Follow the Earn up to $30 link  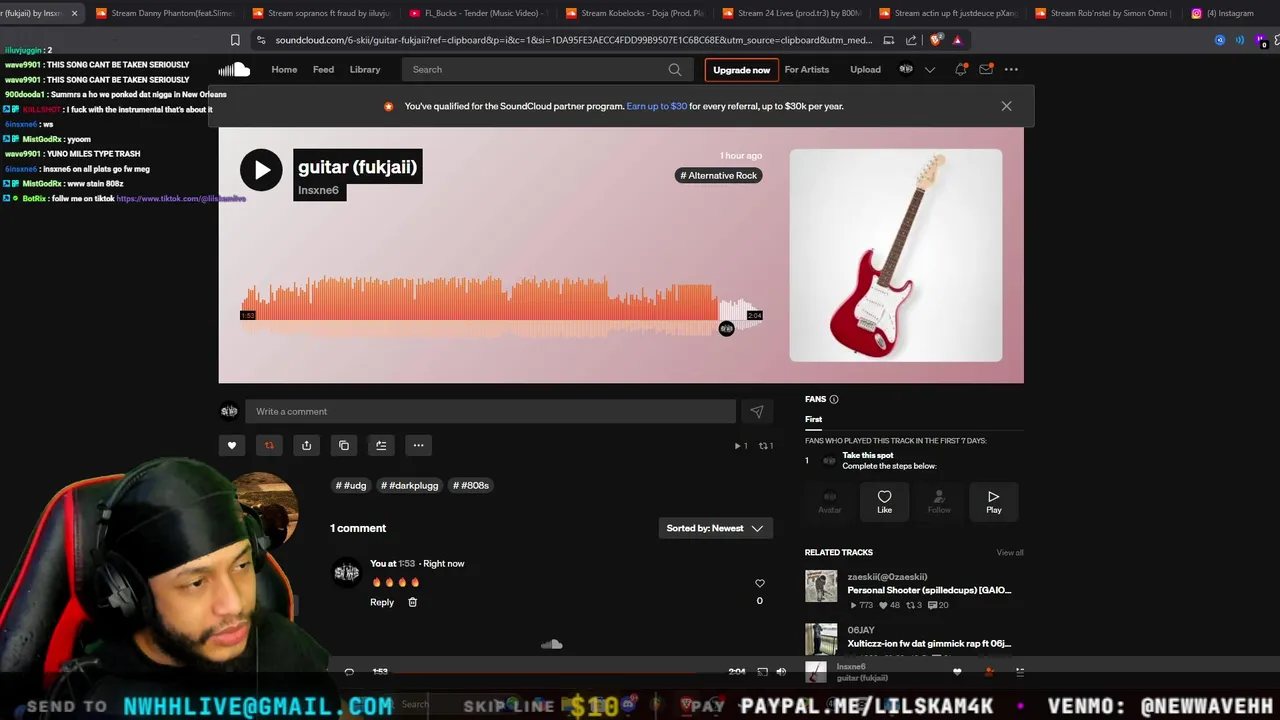(x=656, y=106)
